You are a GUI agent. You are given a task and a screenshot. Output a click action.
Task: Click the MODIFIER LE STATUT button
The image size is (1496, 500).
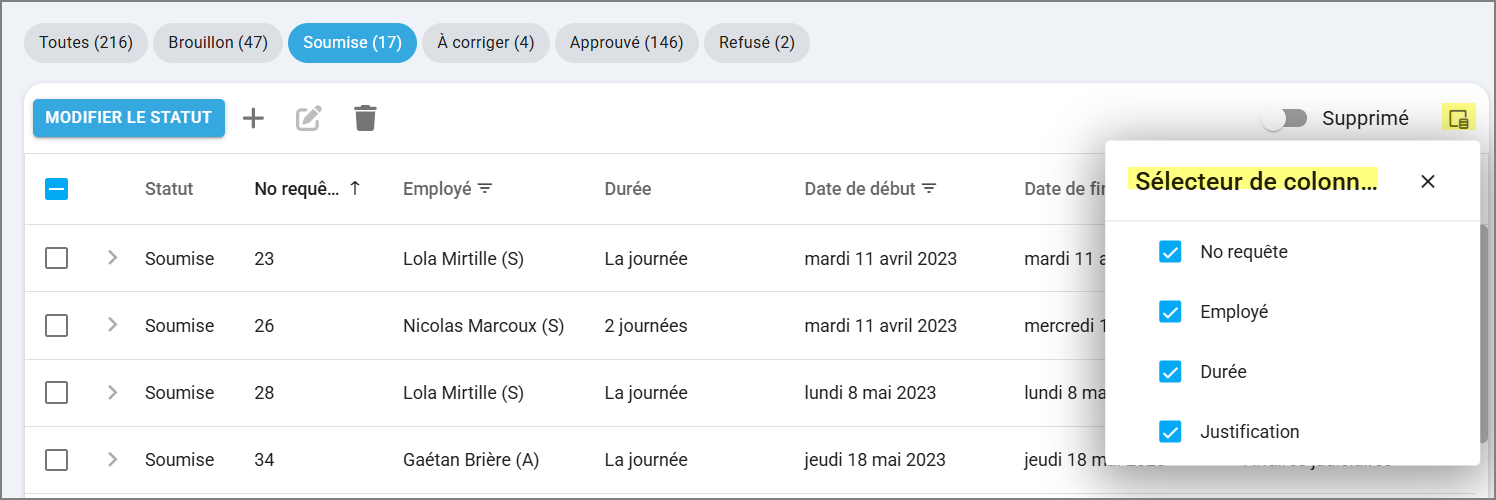pyautogui.click(x=128, y=118)
